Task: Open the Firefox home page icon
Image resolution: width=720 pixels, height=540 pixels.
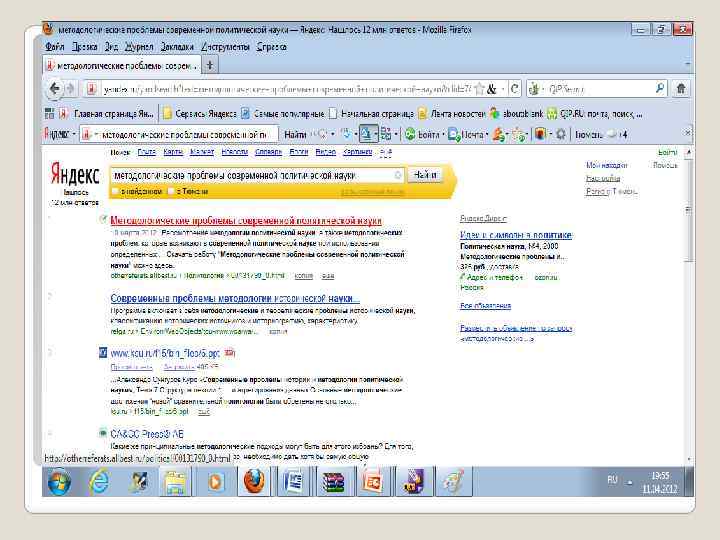Action: click(x=681, y=88)
